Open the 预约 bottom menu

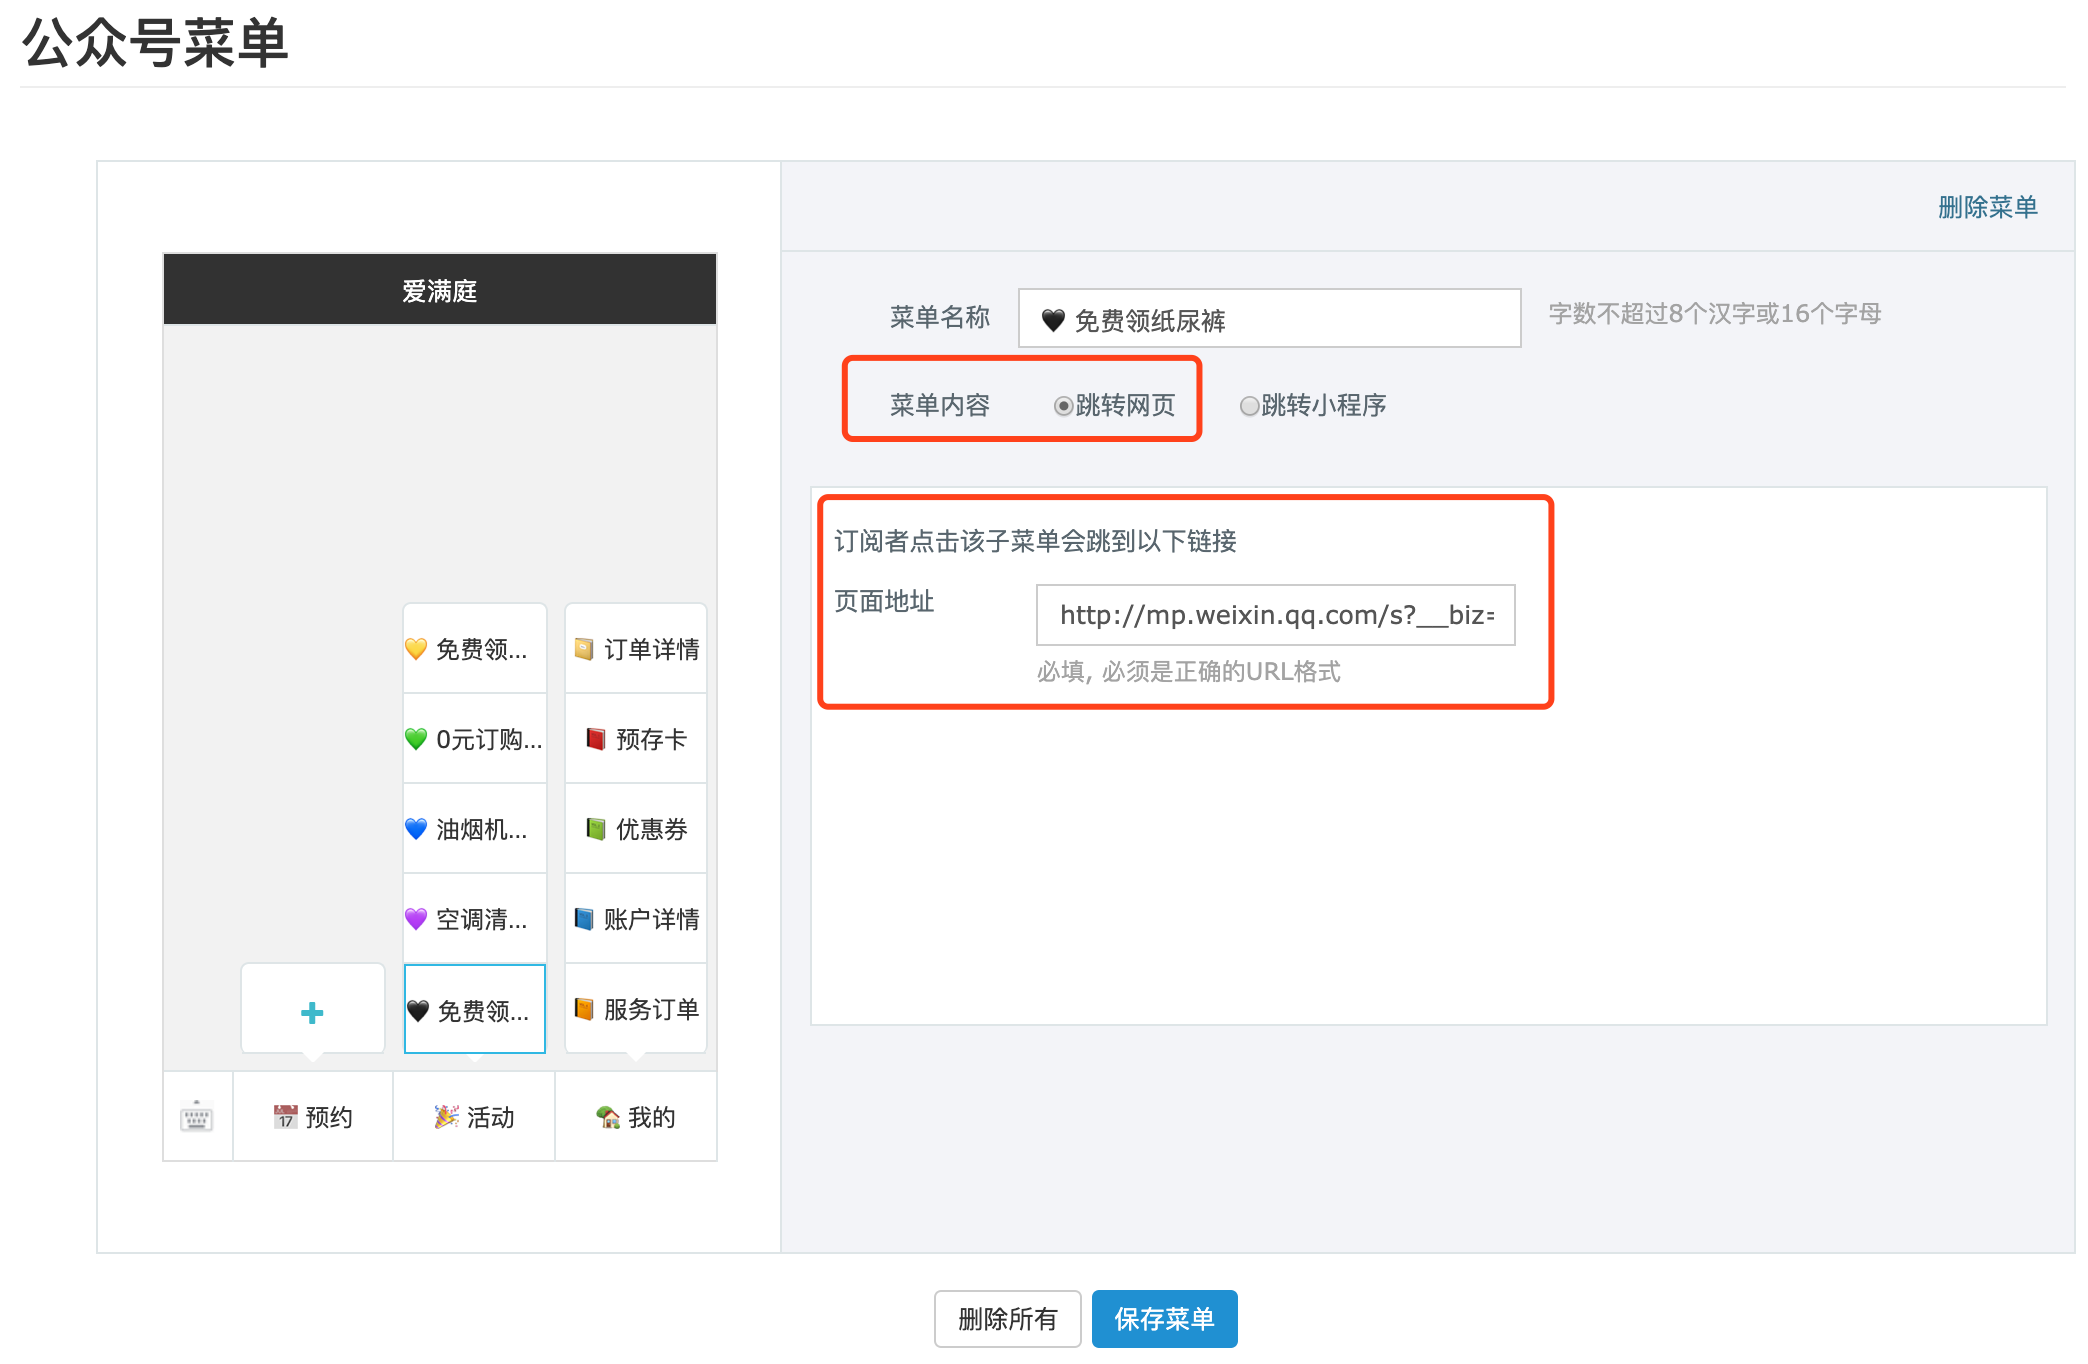tap(313, 1116)
